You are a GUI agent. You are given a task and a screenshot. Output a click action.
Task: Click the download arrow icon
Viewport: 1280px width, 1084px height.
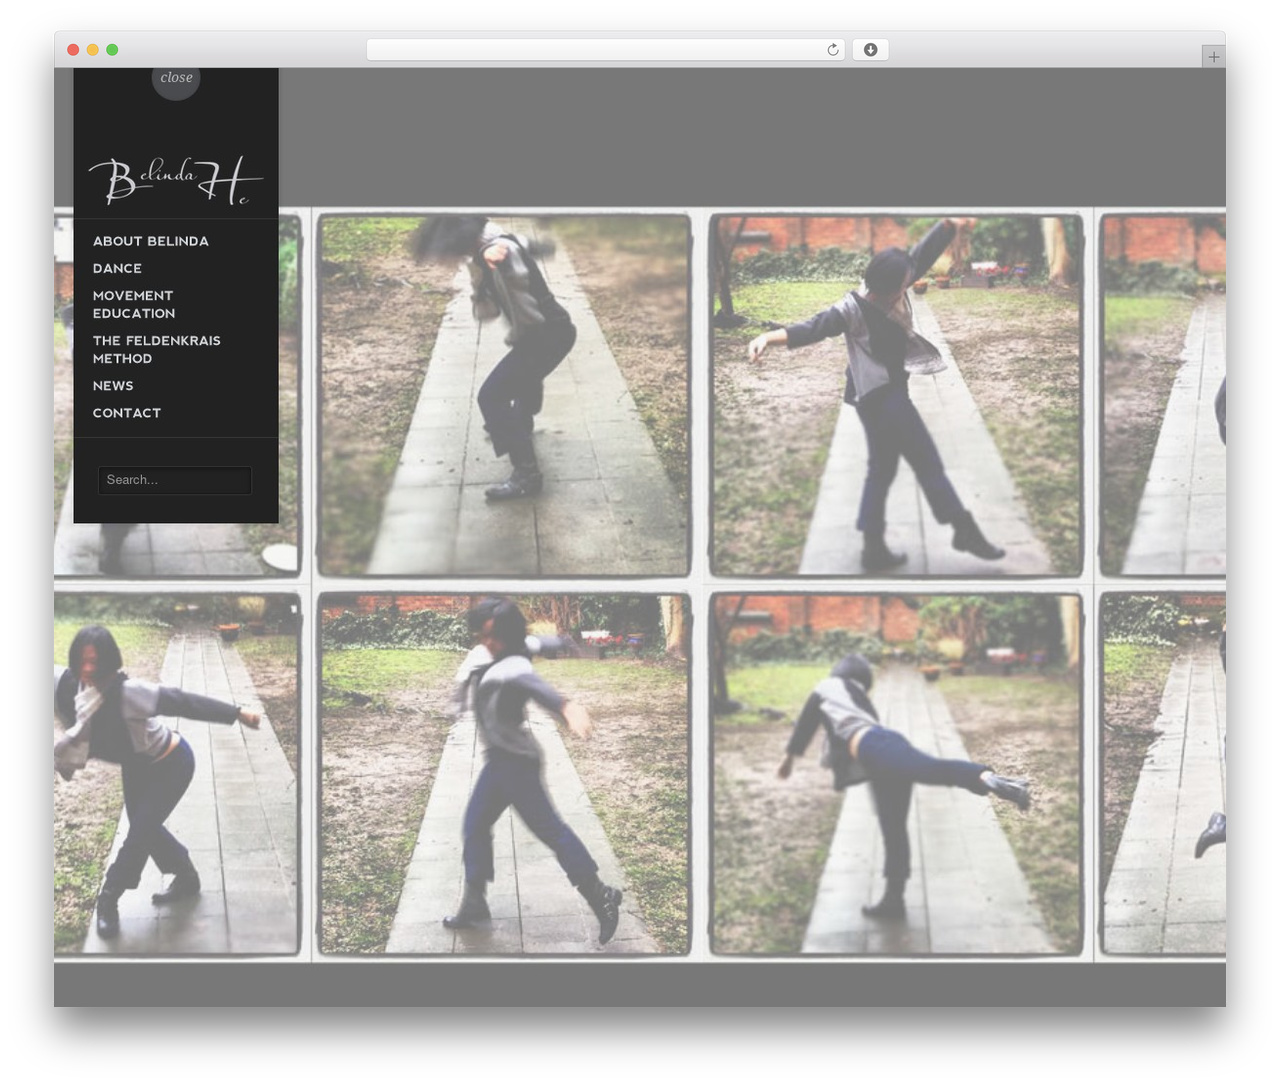click(x=870, y=50)
